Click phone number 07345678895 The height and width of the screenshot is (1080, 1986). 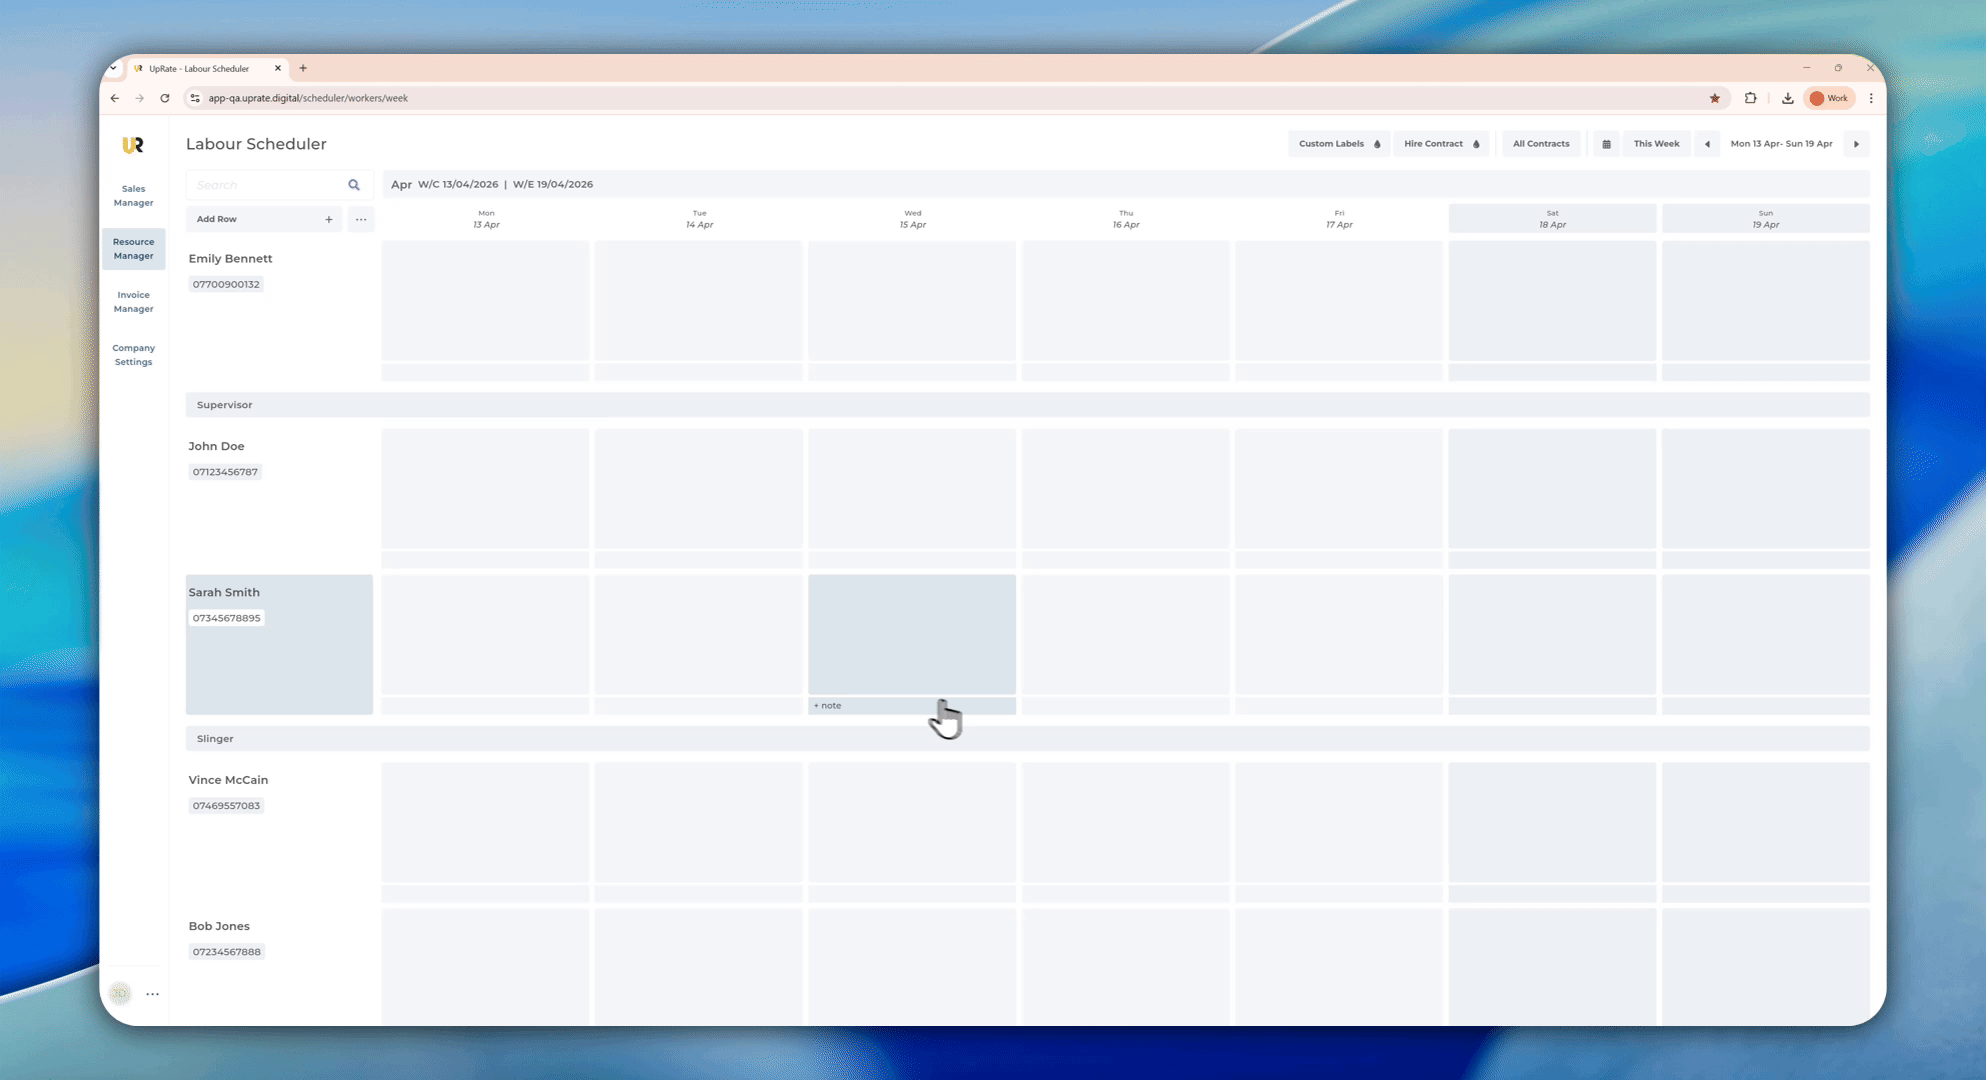click(226, 618)
